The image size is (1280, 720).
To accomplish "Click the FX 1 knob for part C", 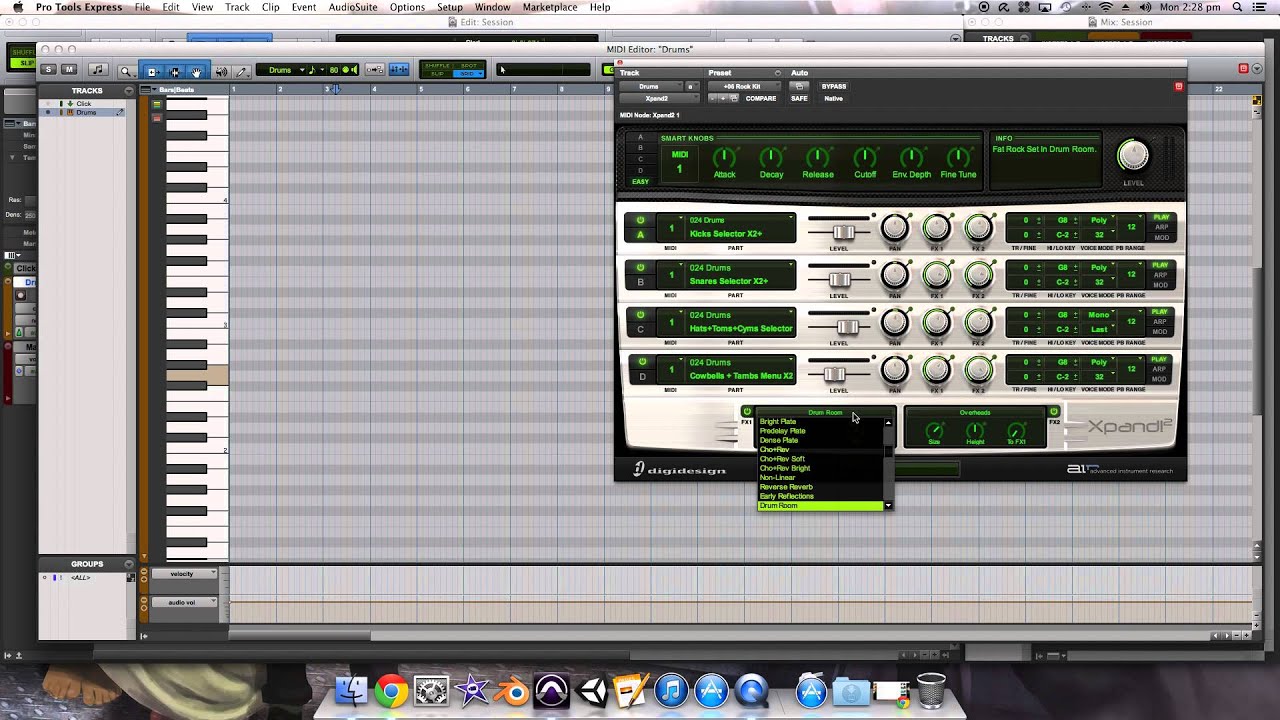I will coord(937,322).
